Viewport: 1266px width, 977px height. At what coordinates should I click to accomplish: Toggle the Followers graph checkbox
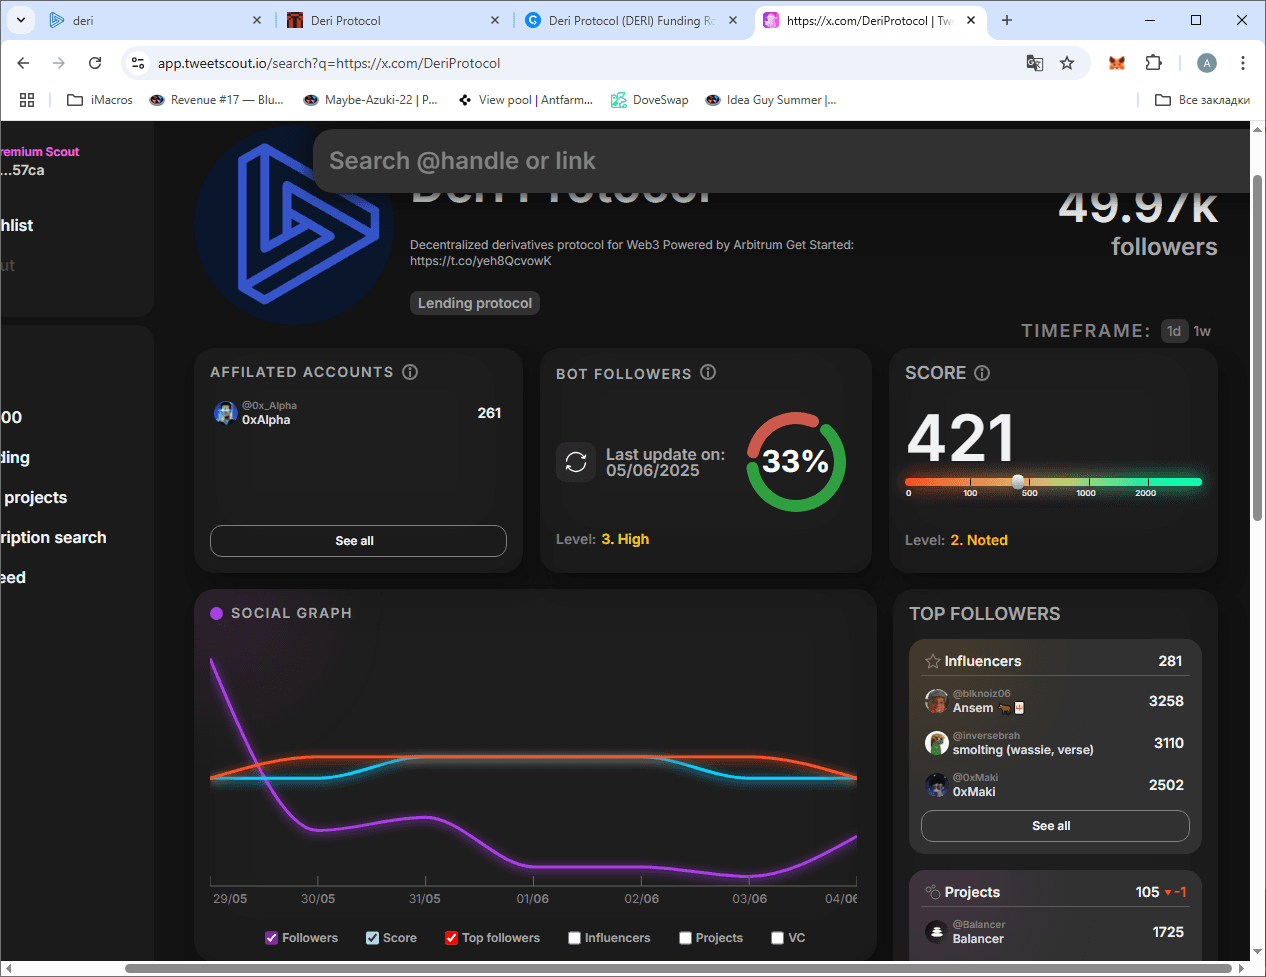271,938
